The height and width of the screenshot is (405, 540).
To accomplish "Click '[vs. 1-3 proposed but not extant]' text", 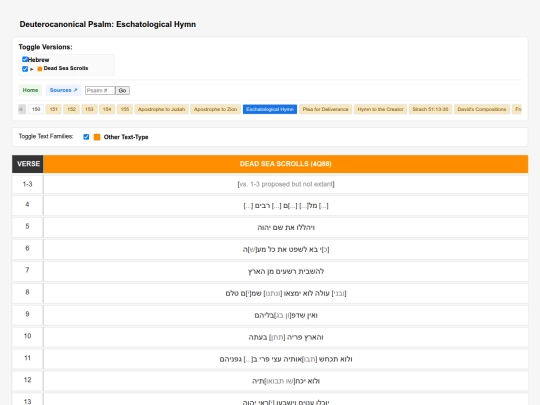I will pyautogui.click(x=286, y=184).
